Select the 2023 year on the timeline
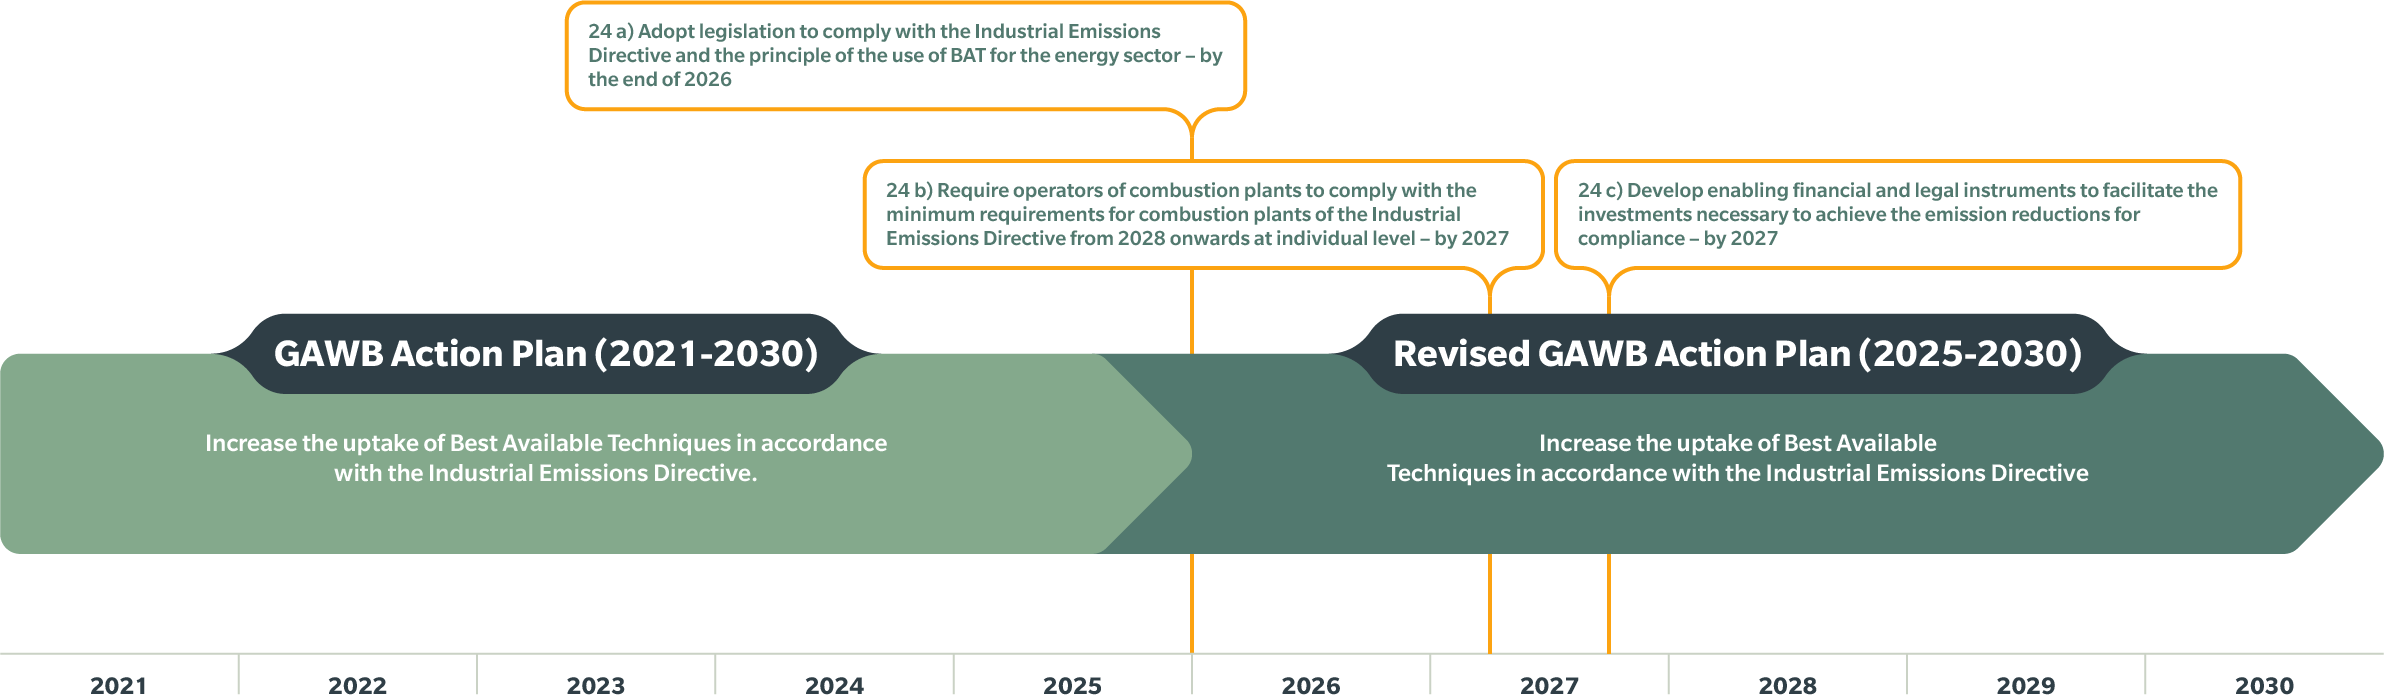 [x=596, y=685]
